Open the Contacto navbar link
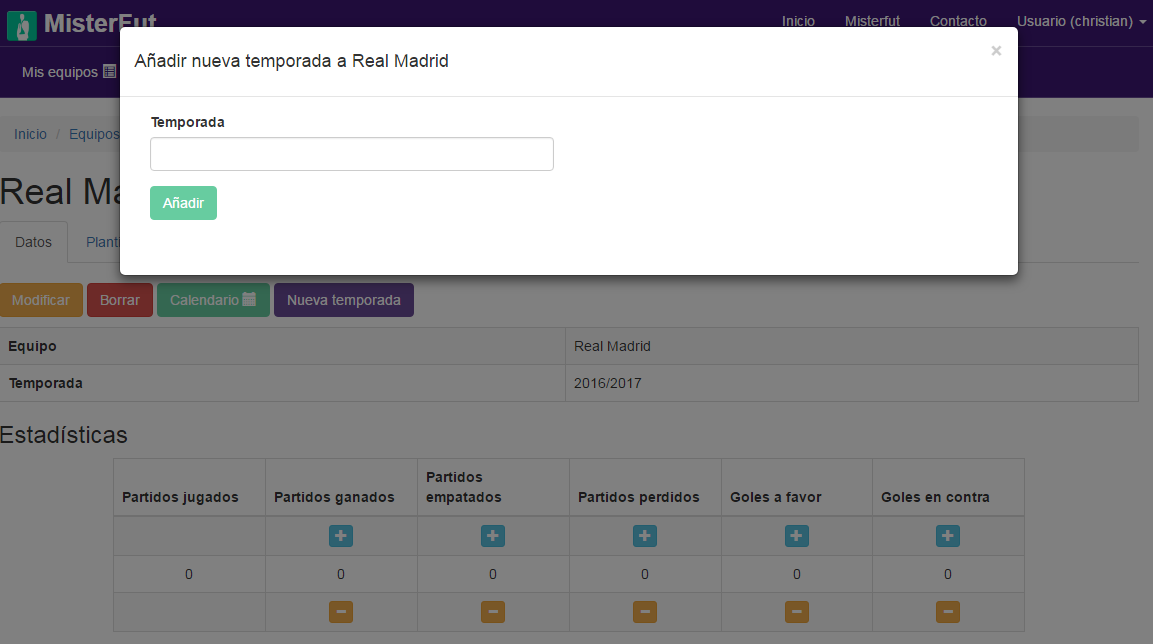This screenshot has width=1153, height=644. pyautogui.click(x=958, y=21)
